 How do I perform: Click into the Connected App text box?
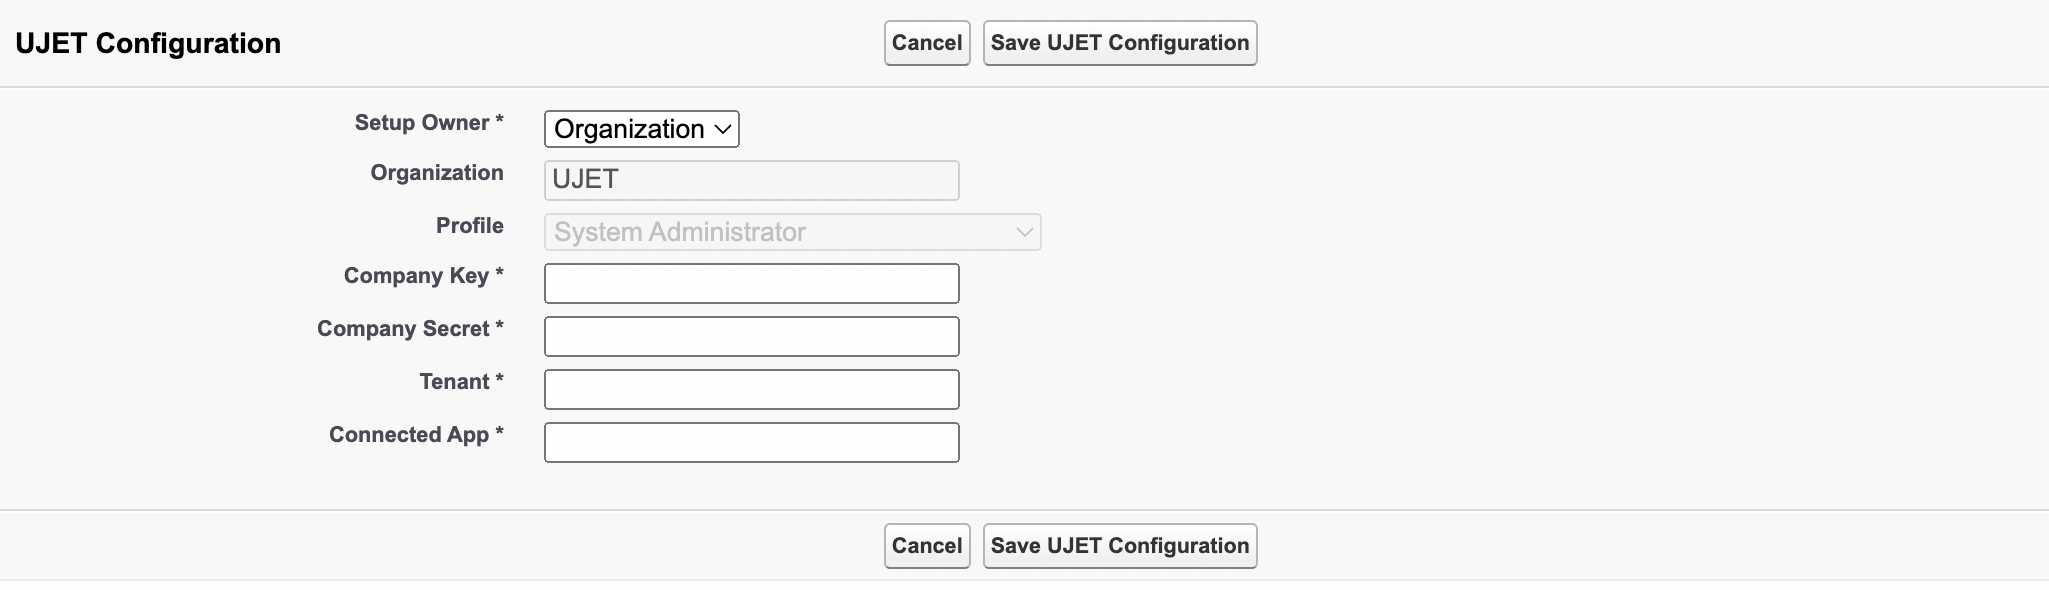[x=751, y=442]
